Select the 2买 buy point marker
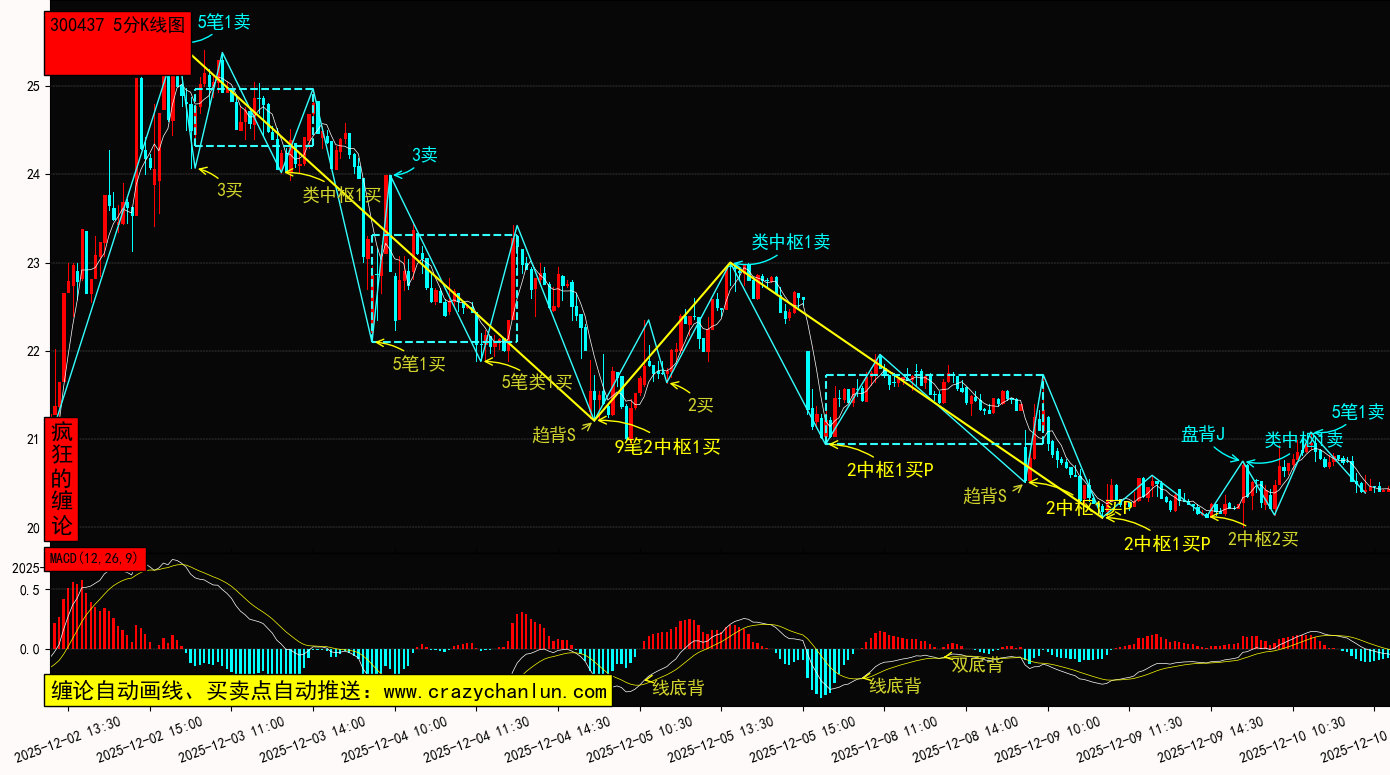This screenshot has width=1390, height=775. click(700, 404)
